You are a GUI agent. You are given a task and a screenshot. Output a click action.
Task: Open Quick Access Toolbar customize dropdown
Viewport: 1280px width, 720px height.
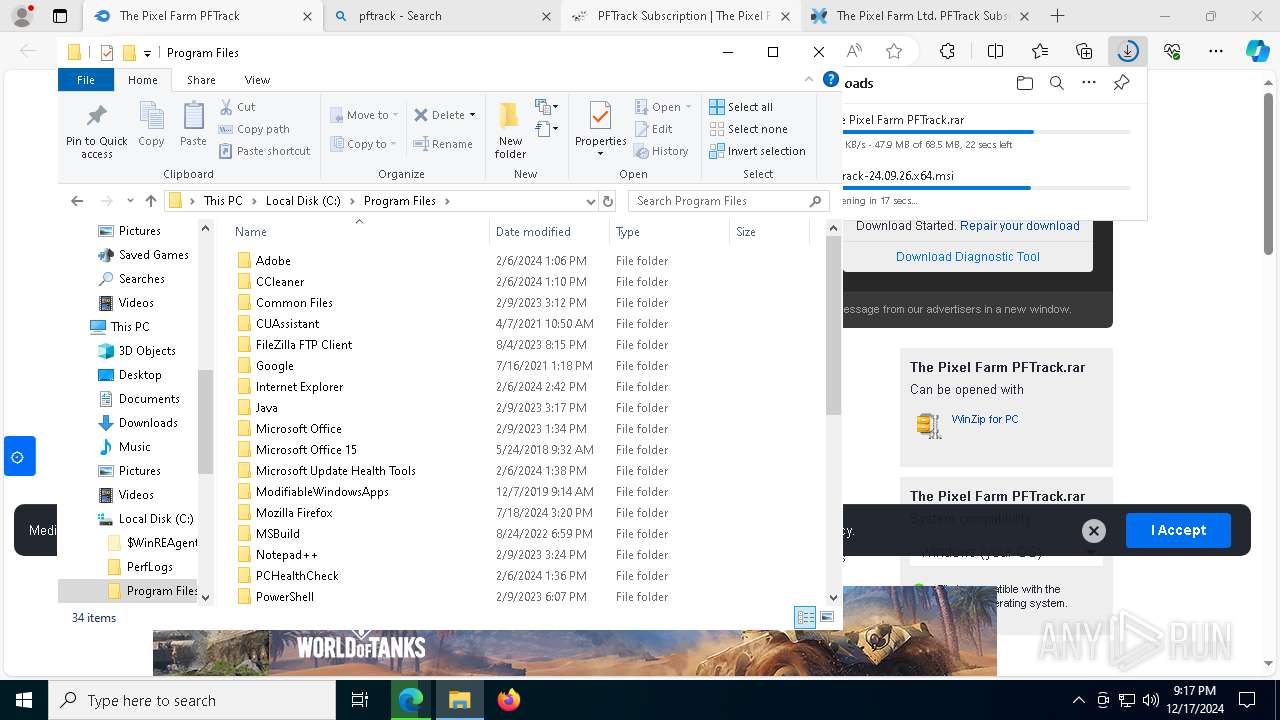click(x=148, y=53)
